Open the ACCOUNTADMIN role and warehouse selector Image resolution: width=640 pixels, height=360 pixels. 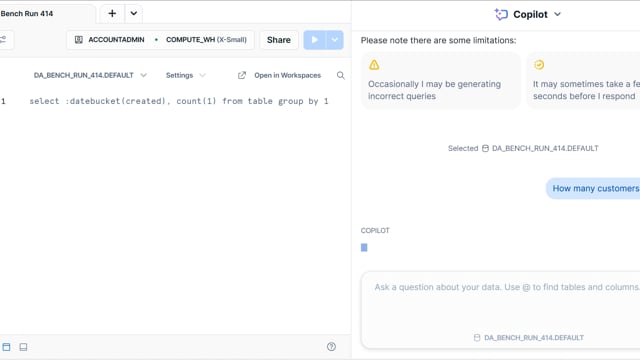click(160, 40)
